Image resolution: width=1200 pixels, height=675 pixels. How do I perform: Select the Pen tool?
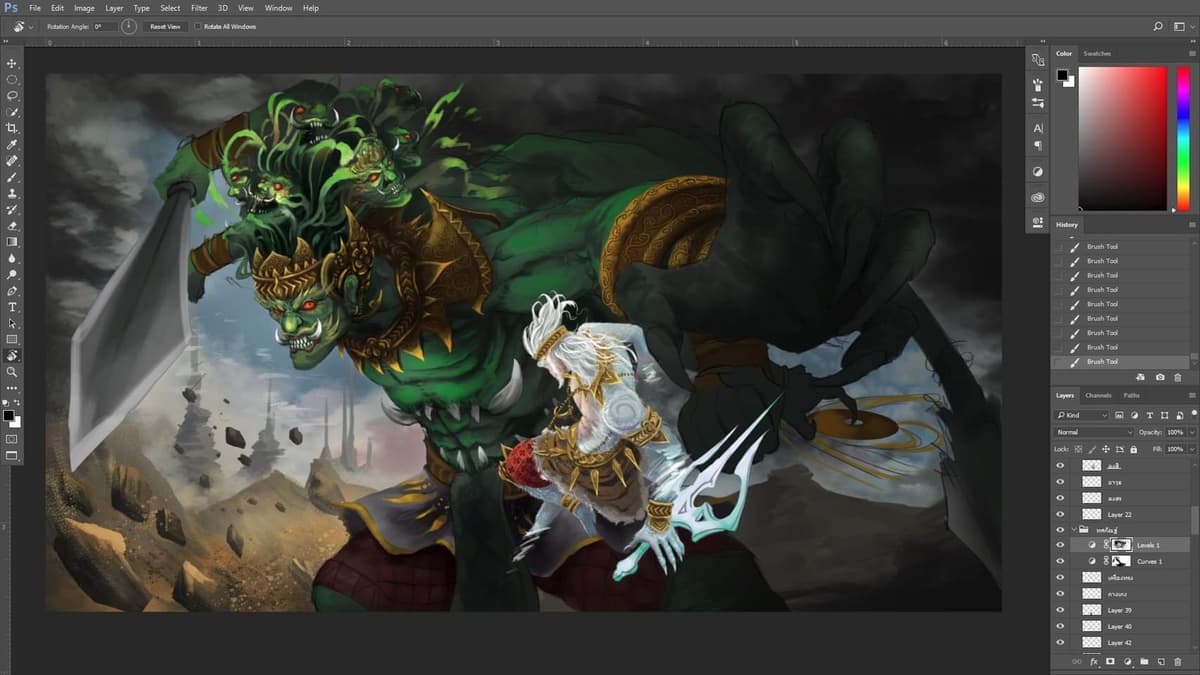pos(12,291)
